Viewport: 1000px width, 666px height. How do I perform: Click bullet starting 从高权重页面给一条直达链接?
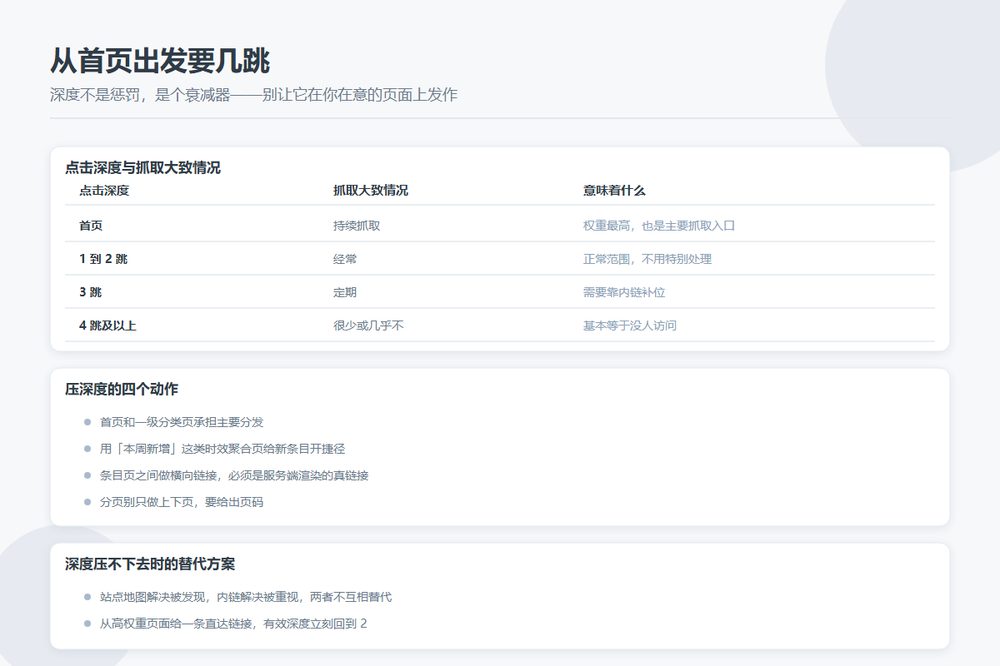click(x=233, y=623)
